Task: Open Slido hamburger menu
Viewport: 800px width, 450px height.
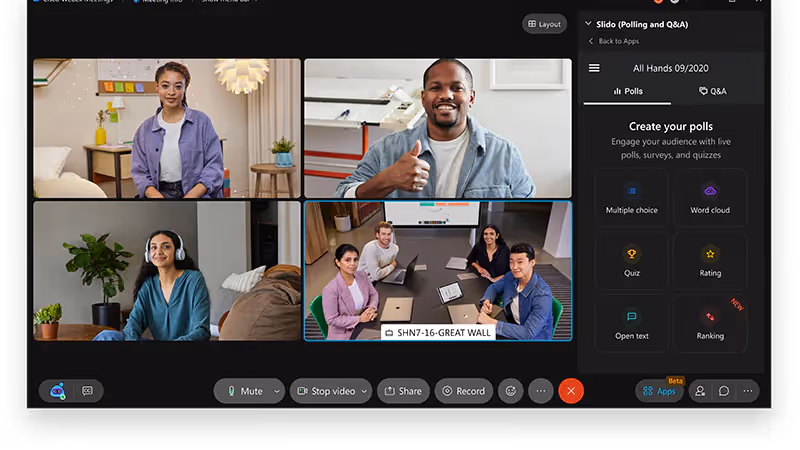Action: [594, 68]
